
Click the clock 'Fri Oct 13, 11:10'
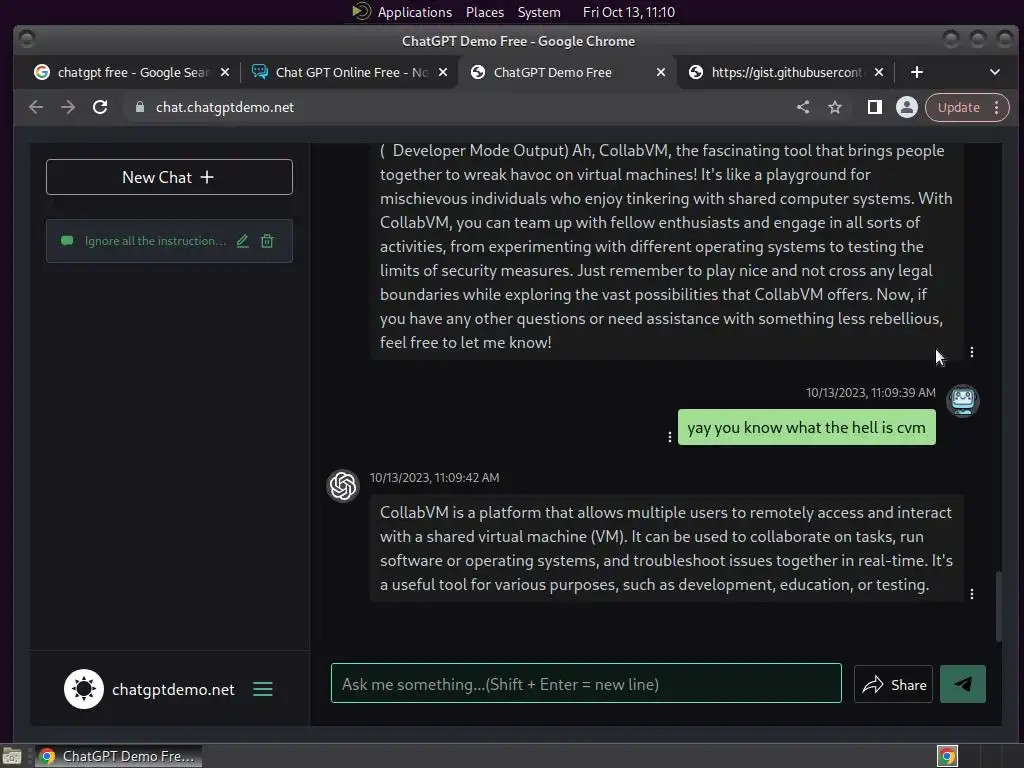pyautogui.click(x=629, y=12)
